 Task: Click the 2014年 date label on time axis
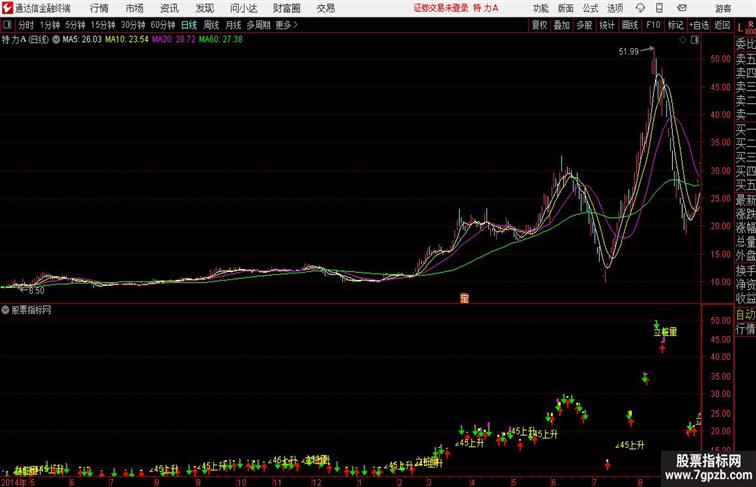(x=14, y=482)
